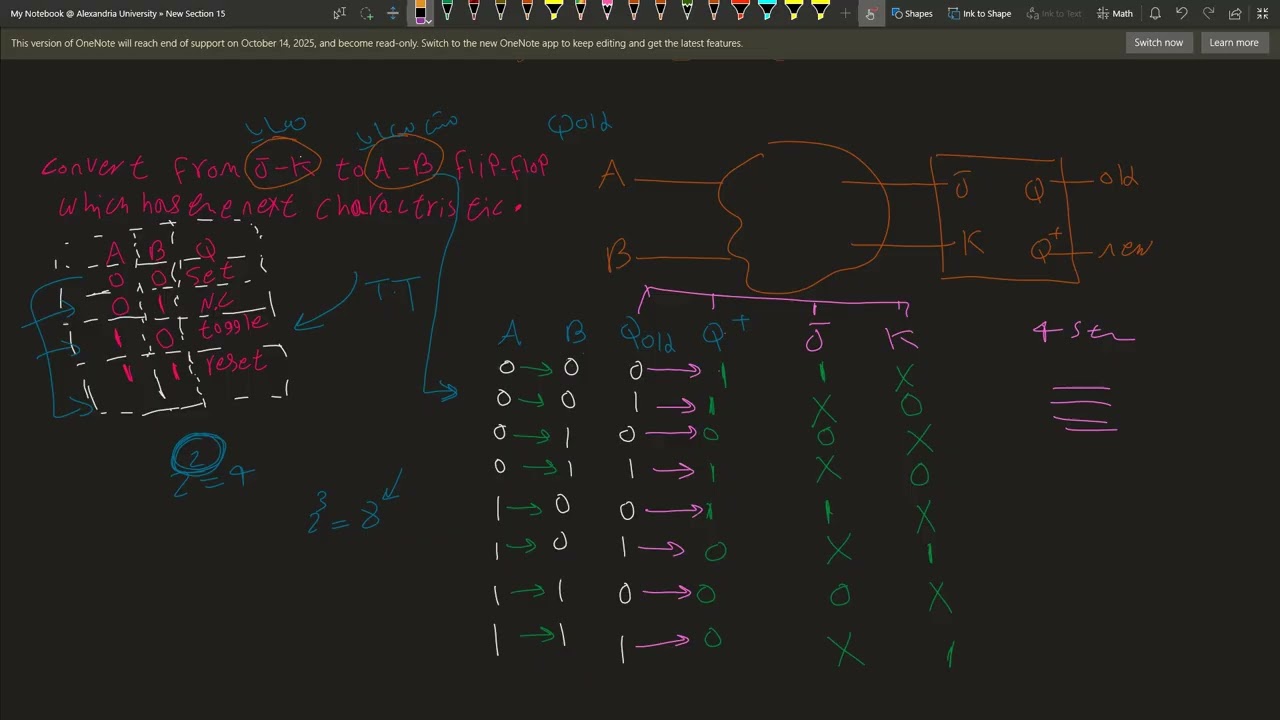Select the objects or type text tool

339,13
